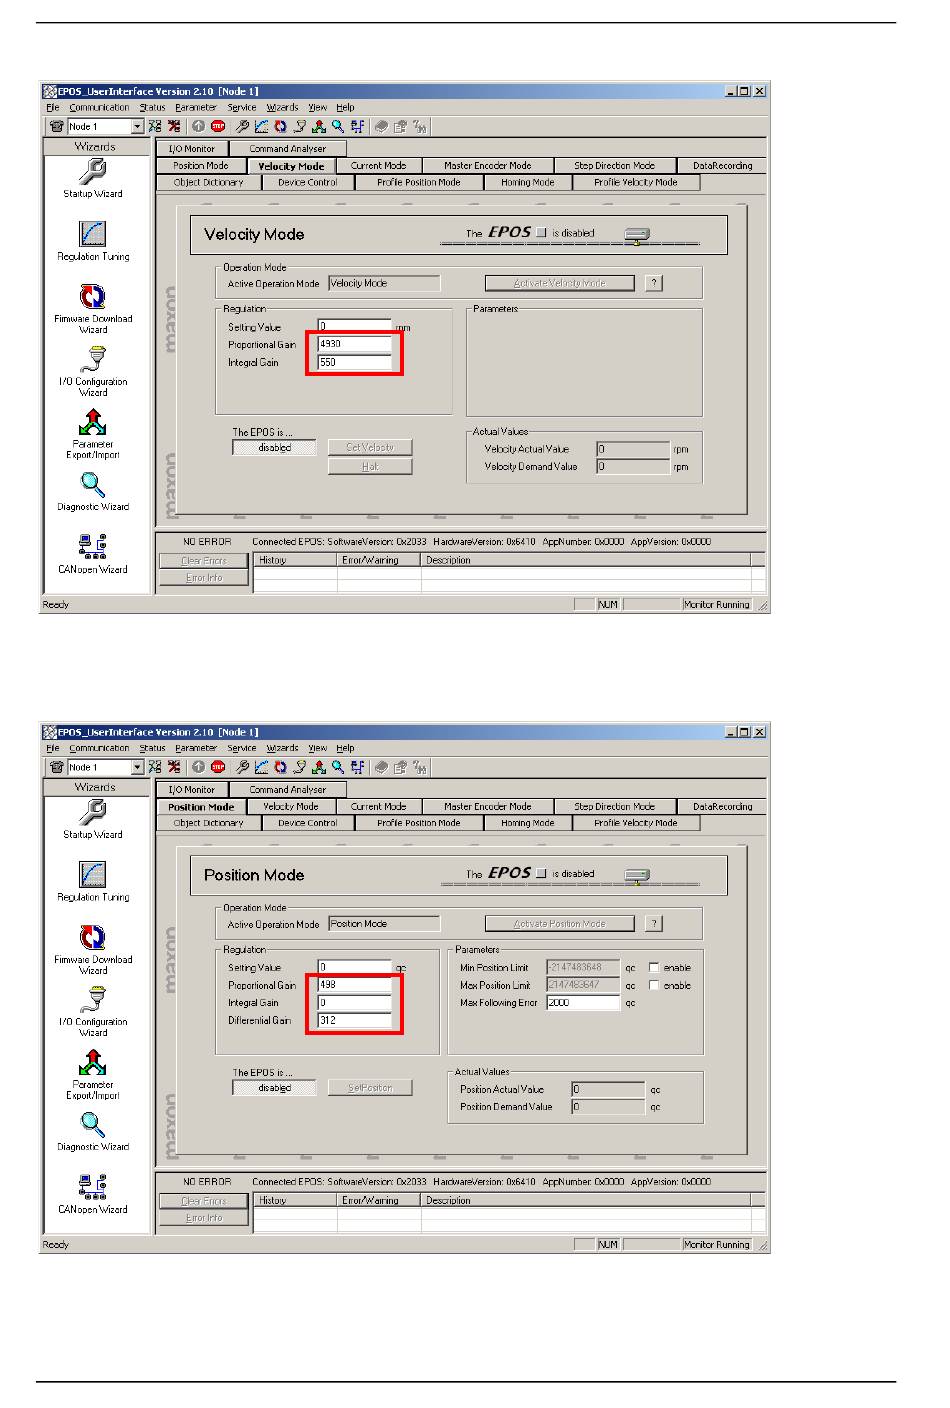Image resolution: width=950 pixels, height=1408 pixels.
Task: Open Master Encoder Mode tab in Velocity Mode window
Action: coord(487,166)
